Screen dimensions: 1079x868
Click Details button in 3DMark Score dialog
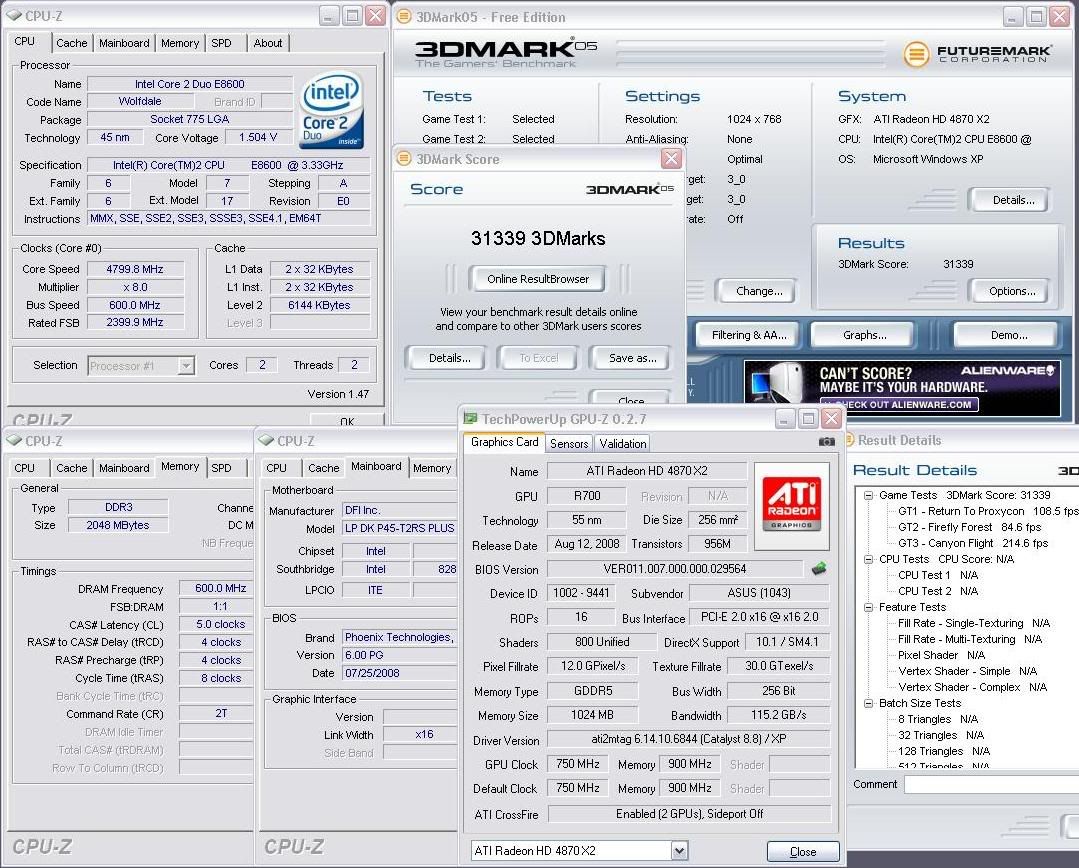[x=449, y=358]
